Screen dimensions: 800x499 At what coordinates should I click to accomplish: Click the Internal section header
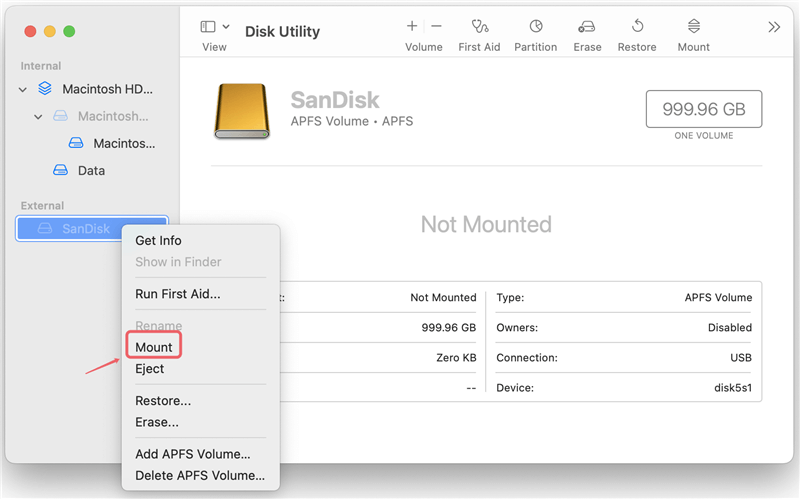point(41,66)
